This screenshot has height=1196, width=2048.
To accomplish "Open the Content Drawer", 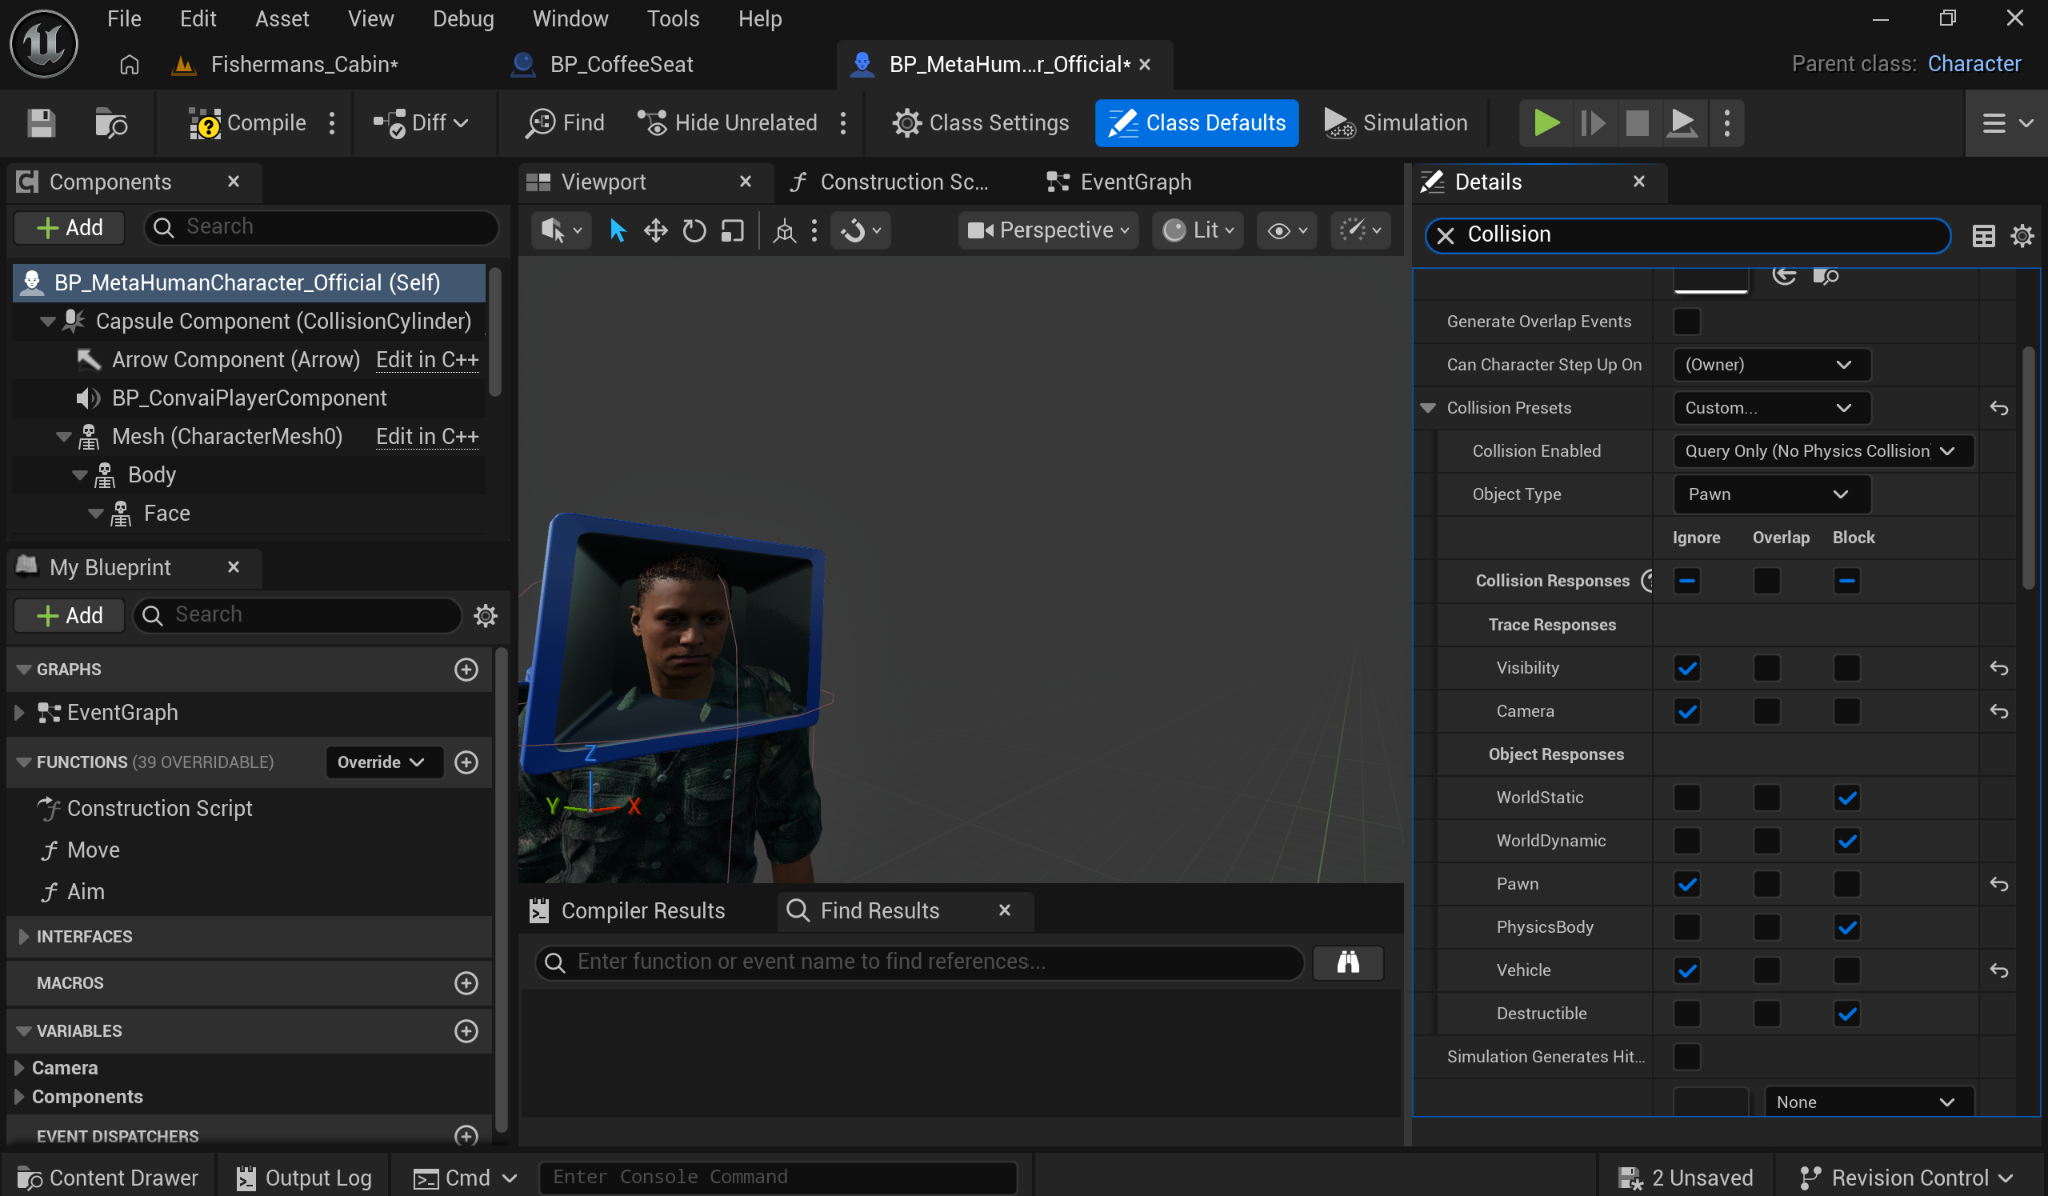I will (x=108, y=1178).
